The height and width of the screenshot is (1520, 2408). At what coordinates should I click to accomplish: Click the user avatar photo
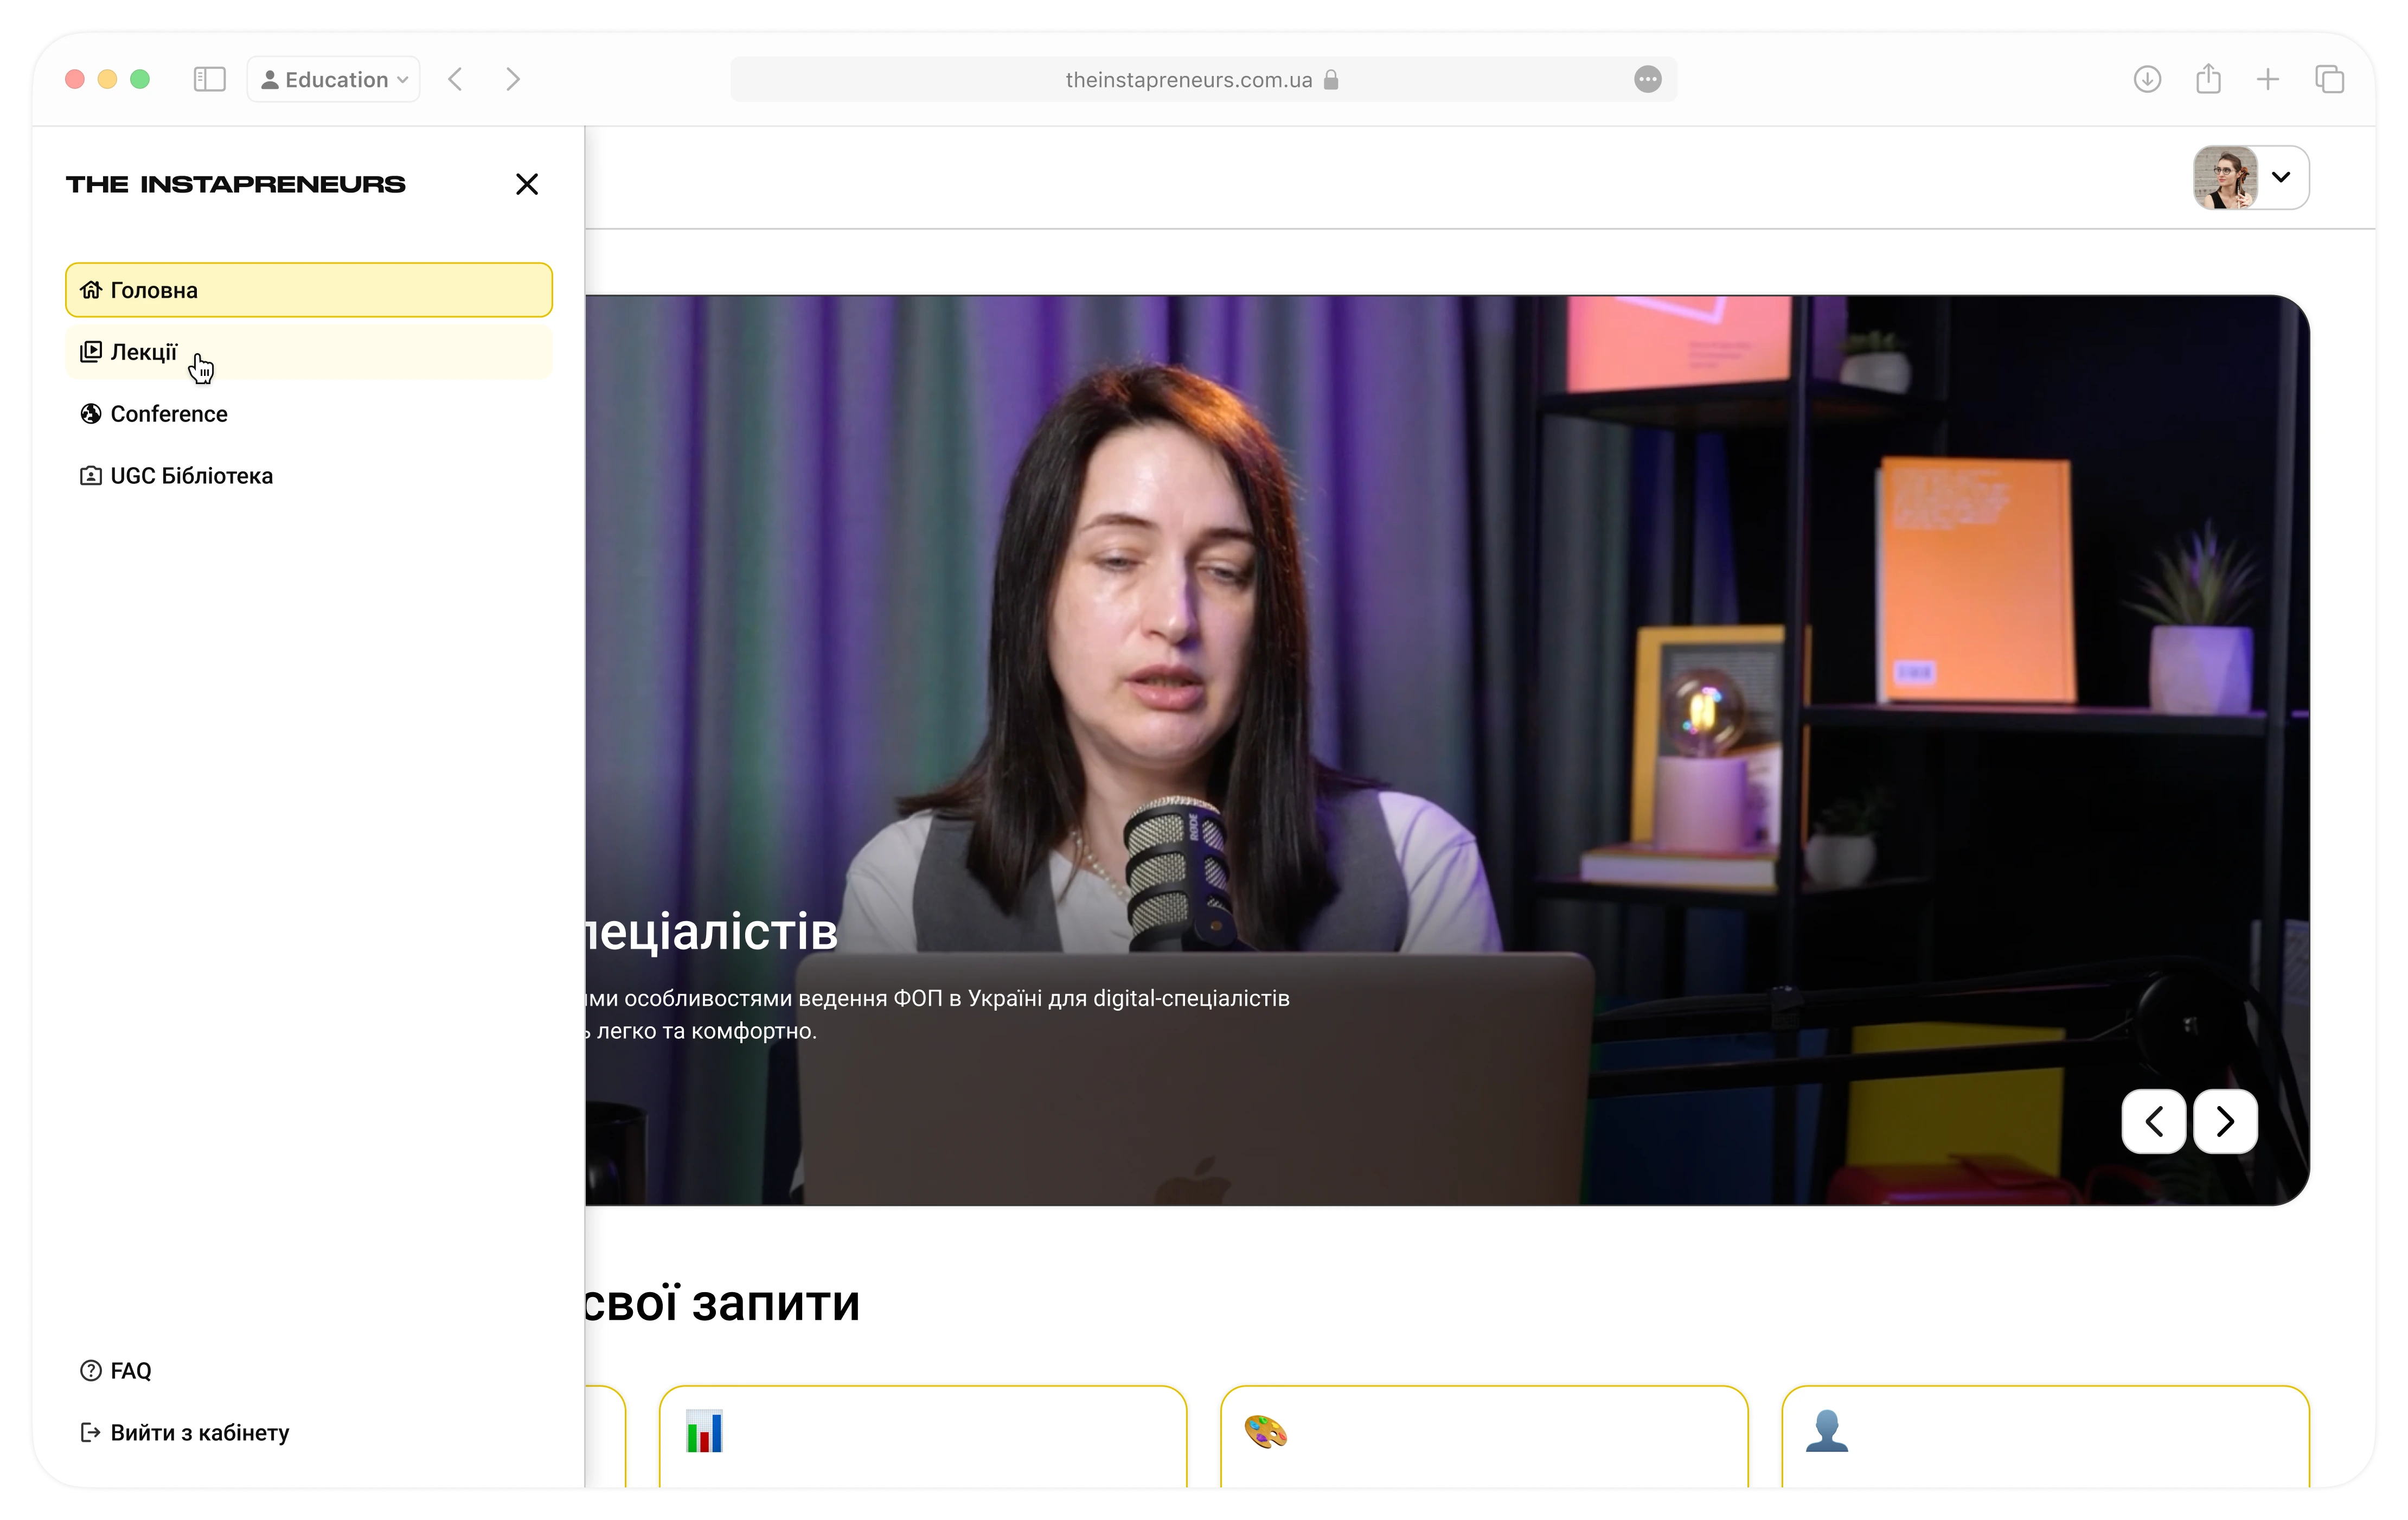pyautogui.click(x=2225, y=177)
